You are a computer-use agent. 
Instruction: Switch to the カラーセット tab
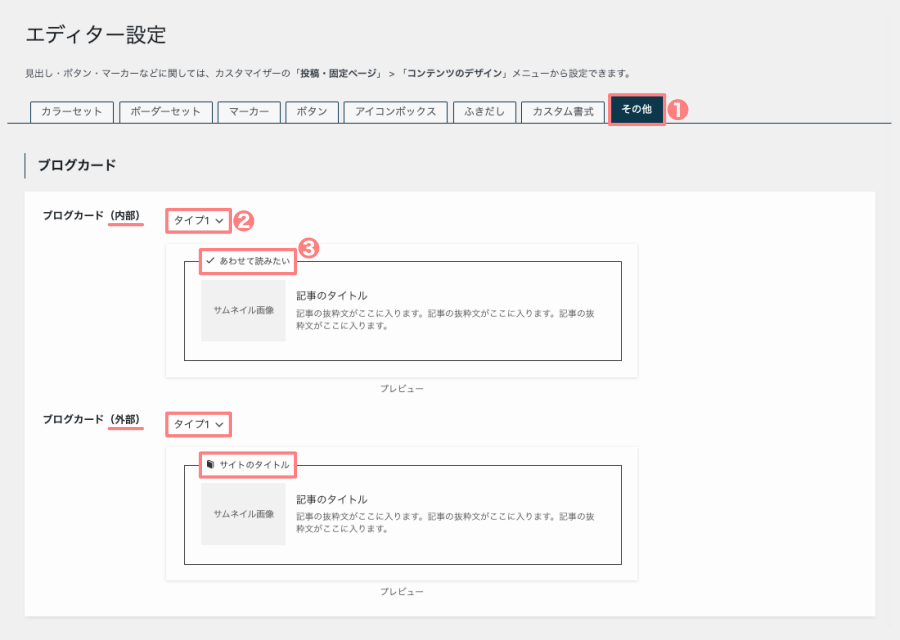[72, 112]
